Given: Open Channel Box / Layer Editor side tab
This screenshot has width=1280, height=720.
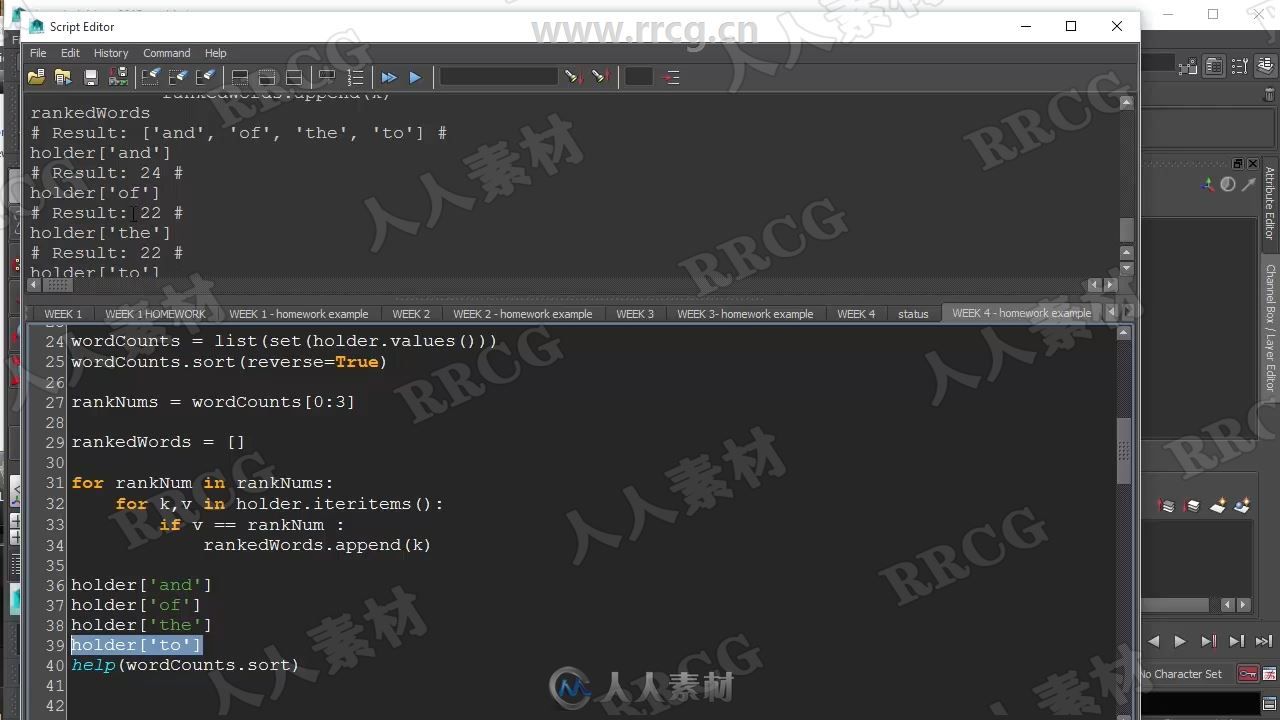Looking at the screenshot, I should (1270, 328).
